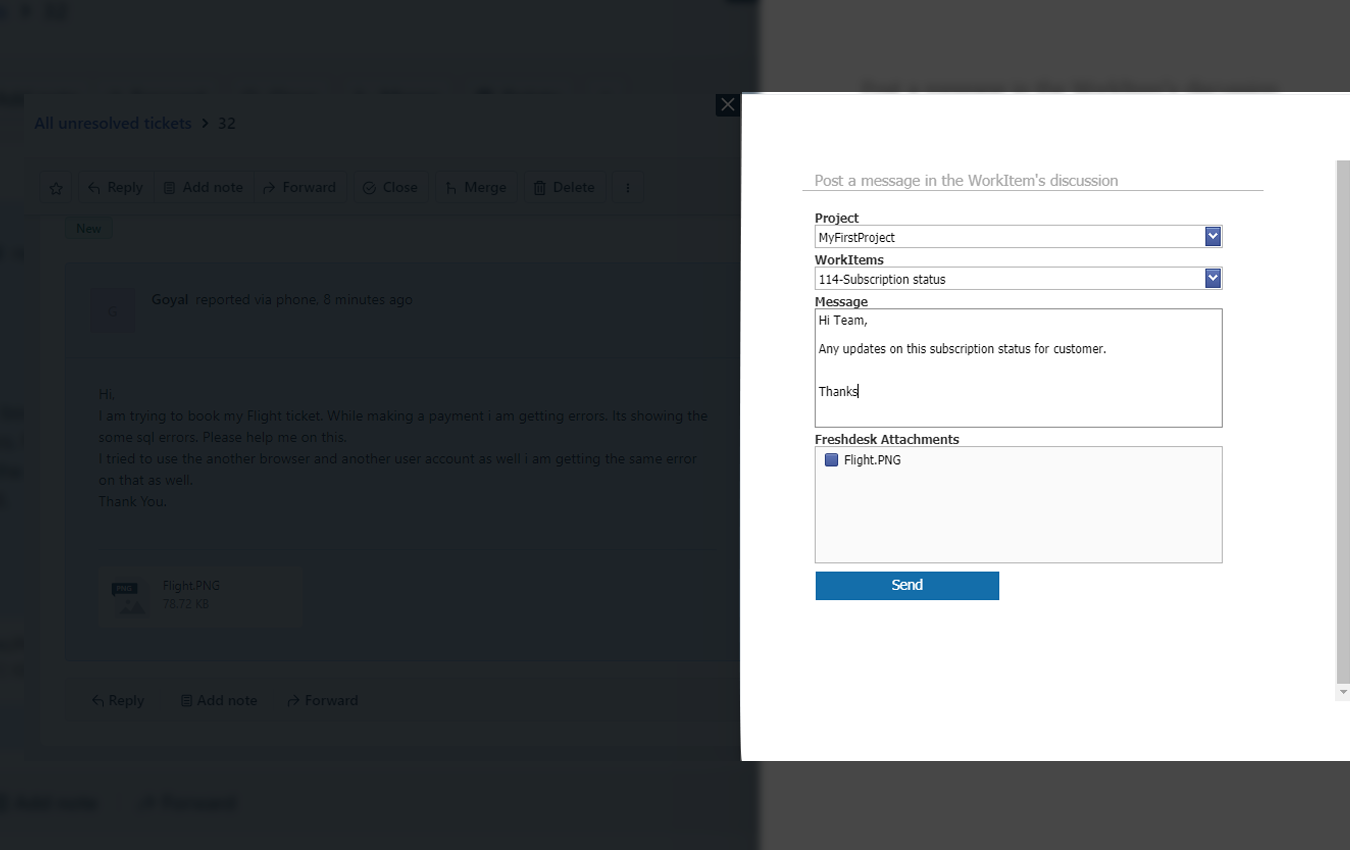Click the Delete ticket button
Viewport: 1350px width, 850px height.
click(x=564, y=187)
